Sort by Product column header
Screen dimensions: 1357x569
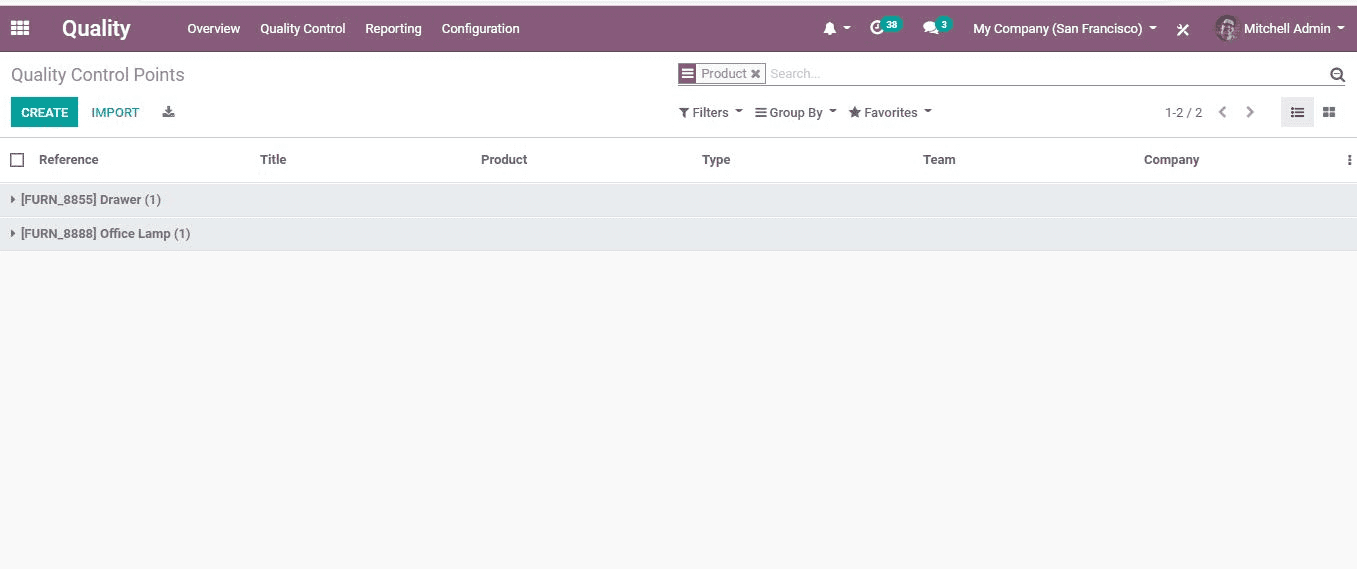pyautogui.click(x=504, y=160)
